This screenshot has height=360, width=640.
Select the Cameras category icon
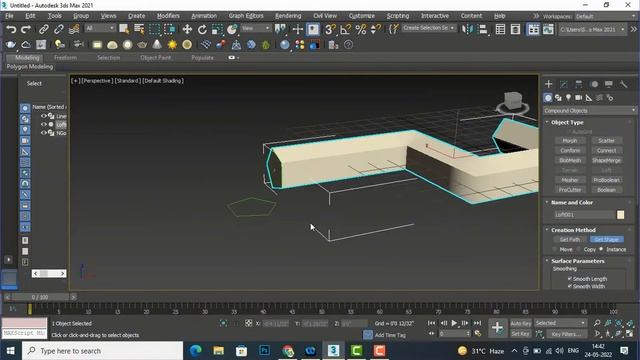click(578, 98)
